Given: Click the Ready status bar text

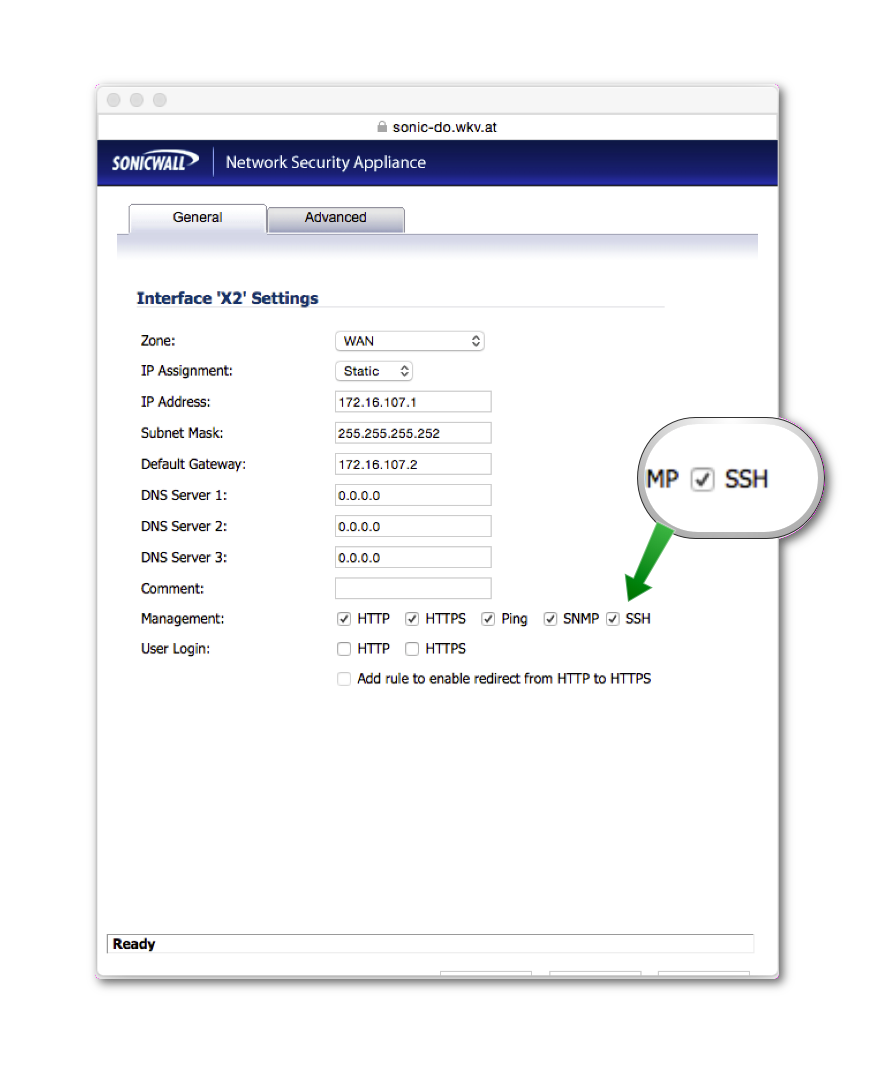Looking at the screenshot, I should (134, 944).
